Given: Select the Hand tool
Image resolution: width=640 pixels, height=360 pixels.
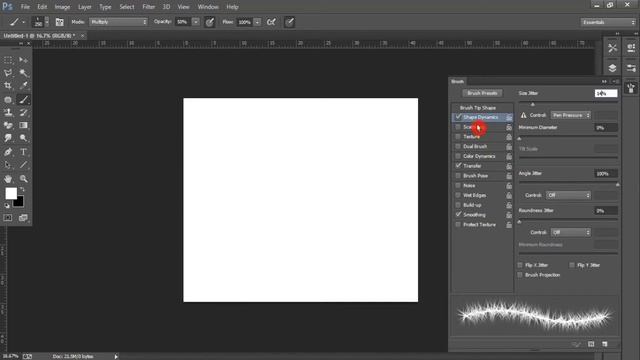Looking at the screenshot, I should (8, 179).
